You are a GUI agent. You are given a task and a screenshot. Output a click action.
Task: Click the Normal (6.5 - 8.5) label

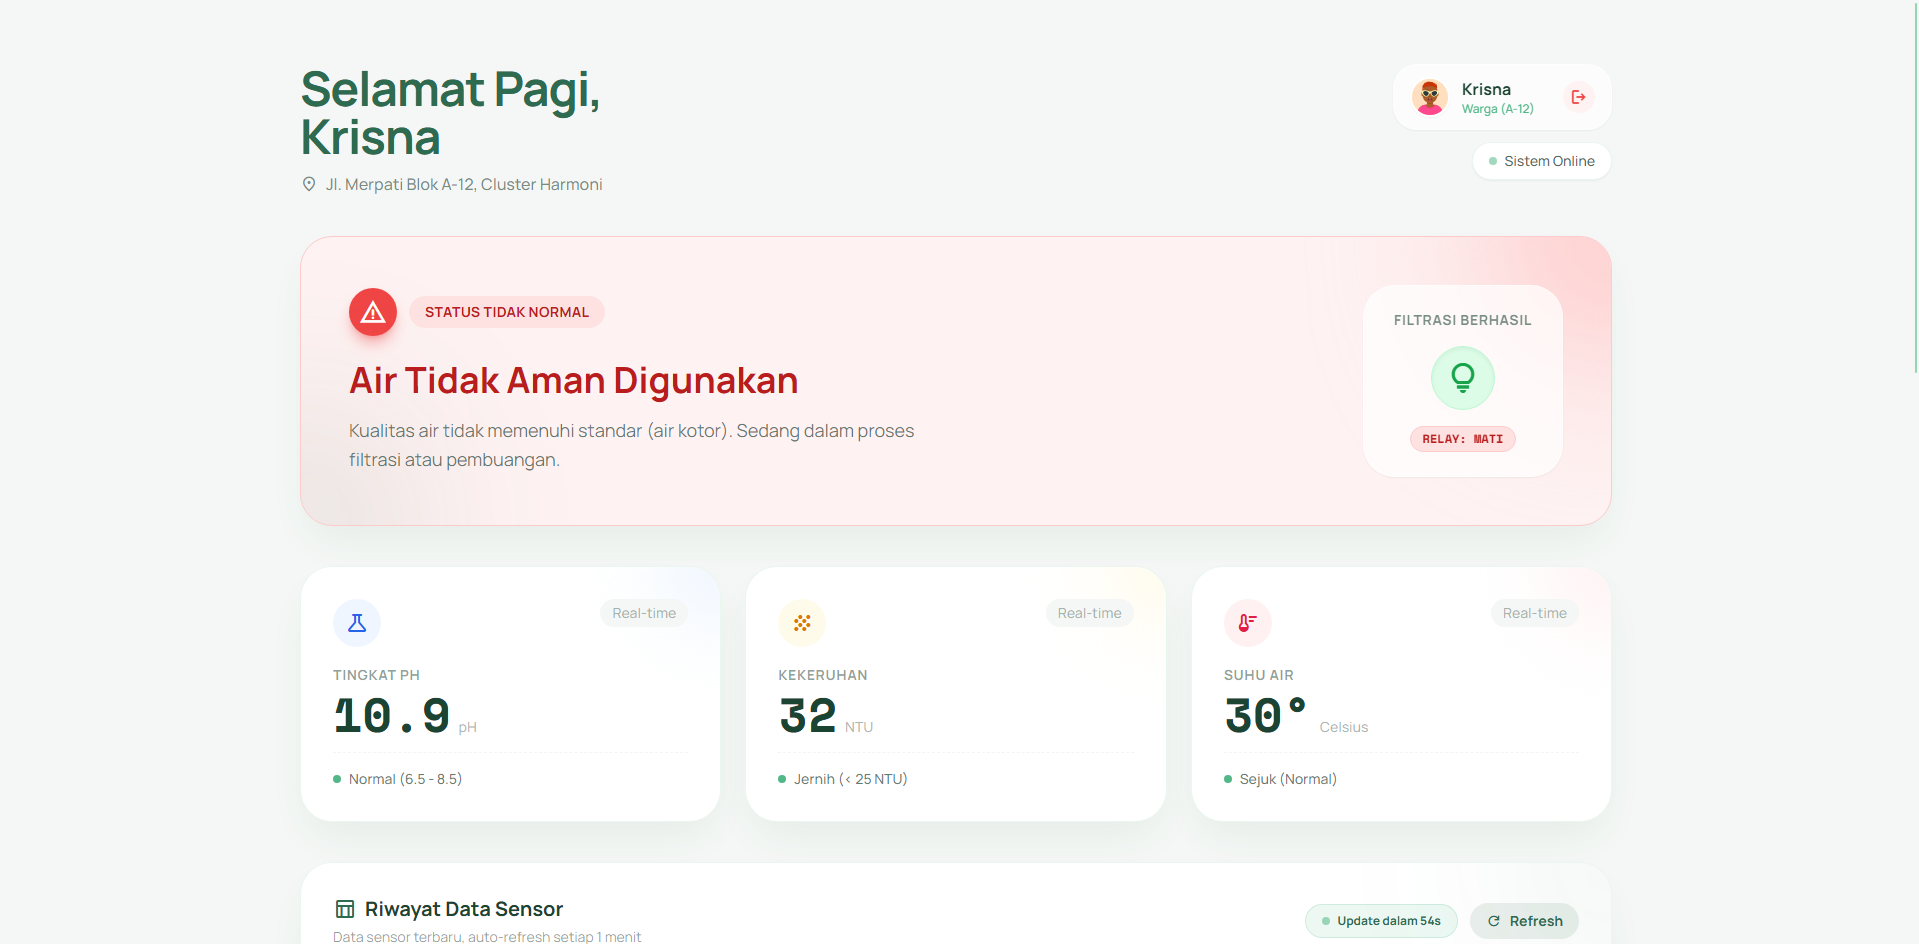point(405,779)
